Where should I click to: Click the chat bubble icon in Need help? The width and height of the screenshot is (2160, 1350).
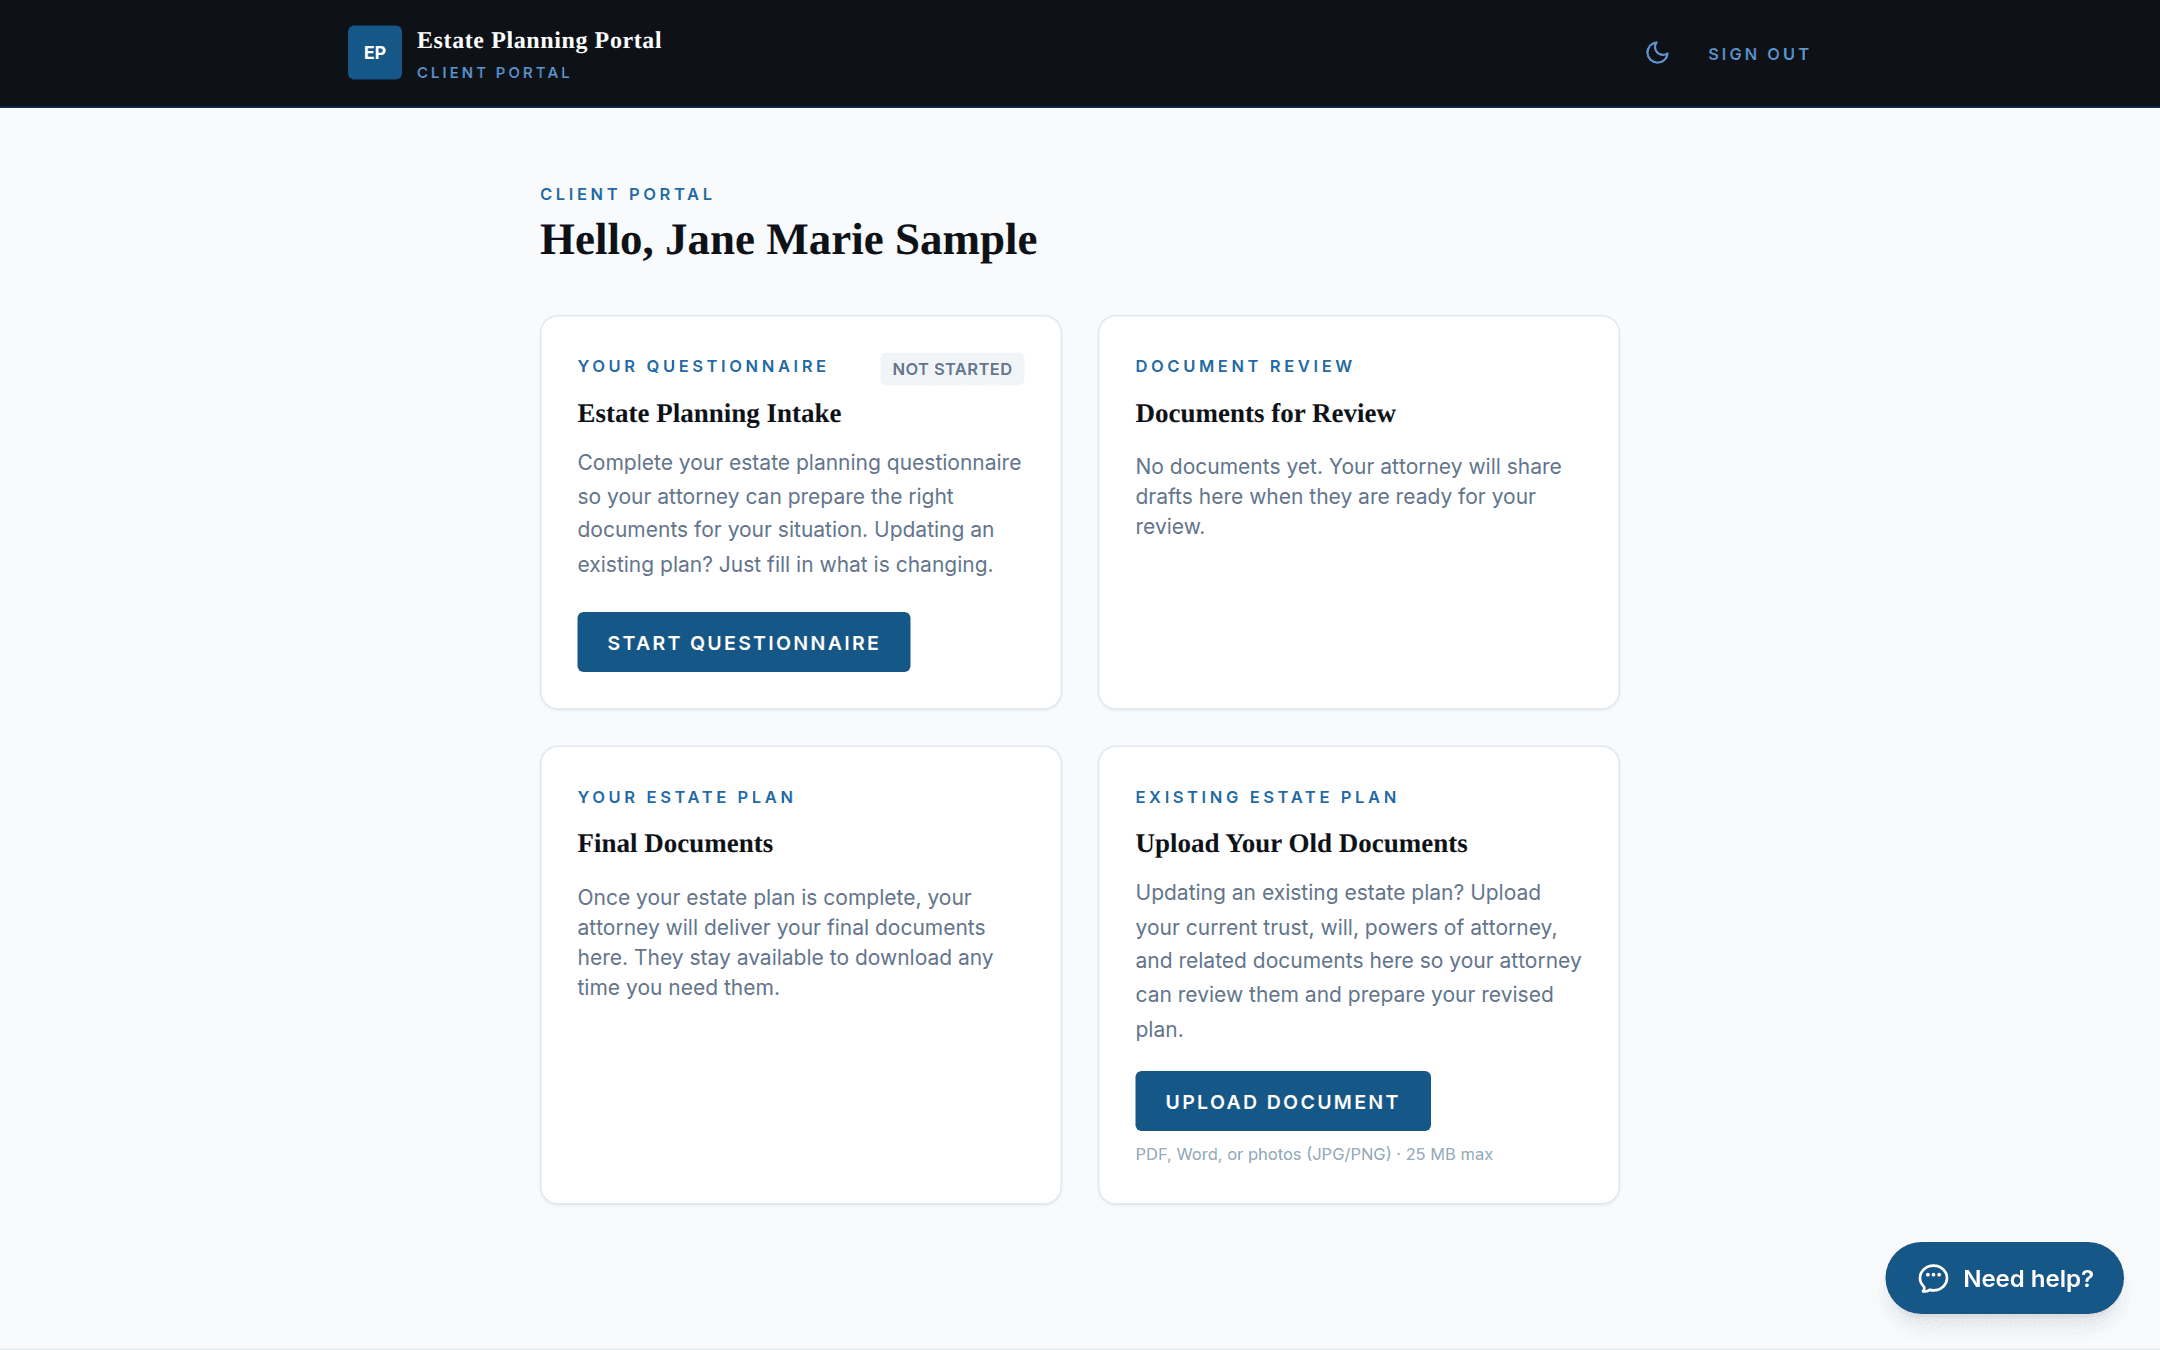1933,1278
